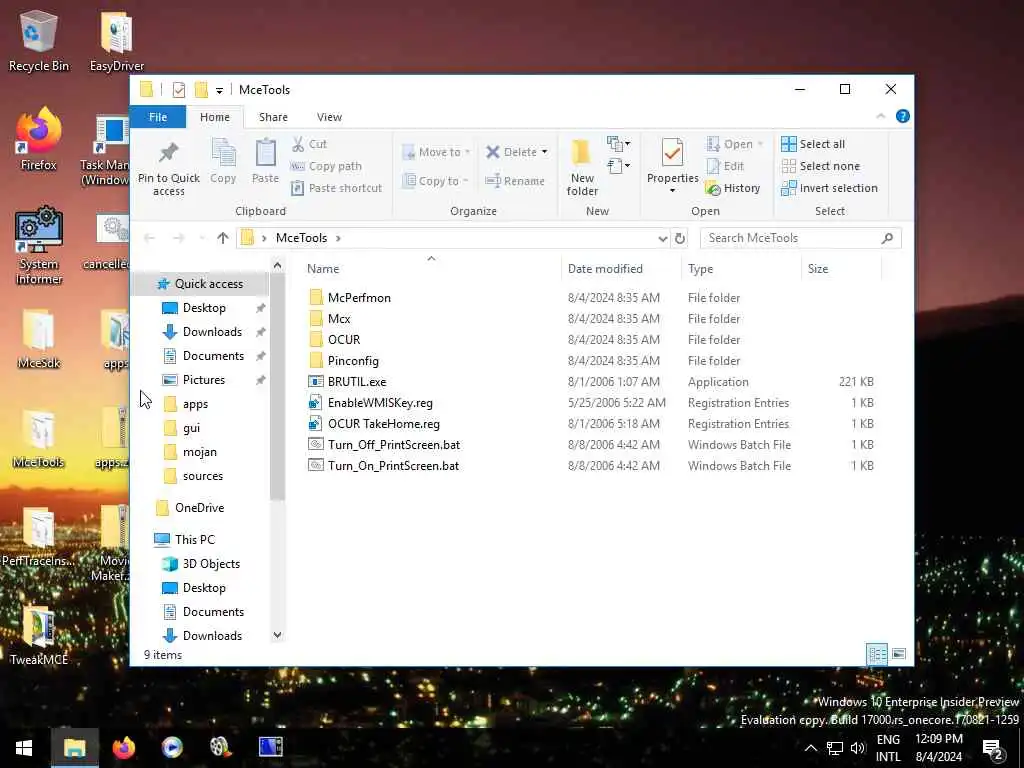Click the taskbar volume icon
Viewport: 1024px width, 768px height.
tap(857, 748)
